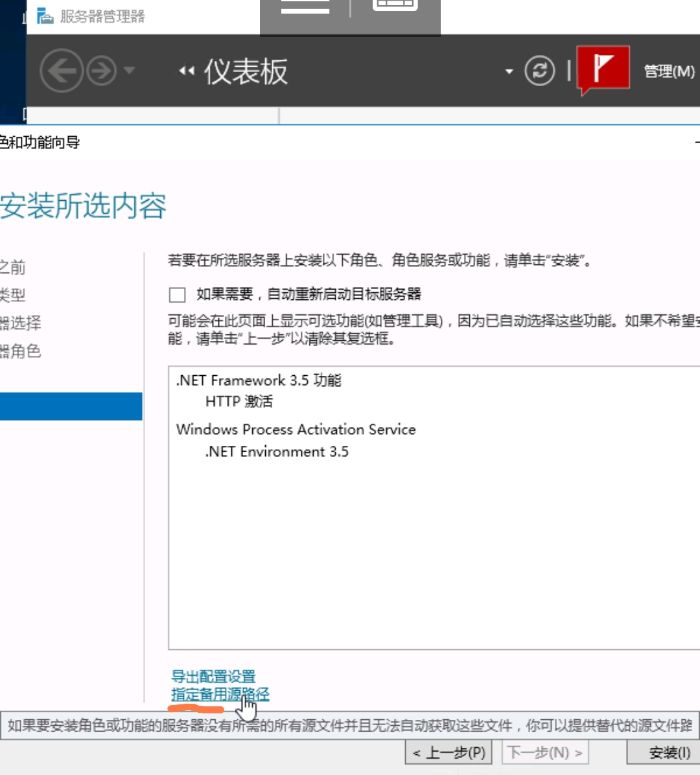This screenshot has height=775, width=700.
Task: Open the navigation history dropdown arrow
Action: point(129,70)
